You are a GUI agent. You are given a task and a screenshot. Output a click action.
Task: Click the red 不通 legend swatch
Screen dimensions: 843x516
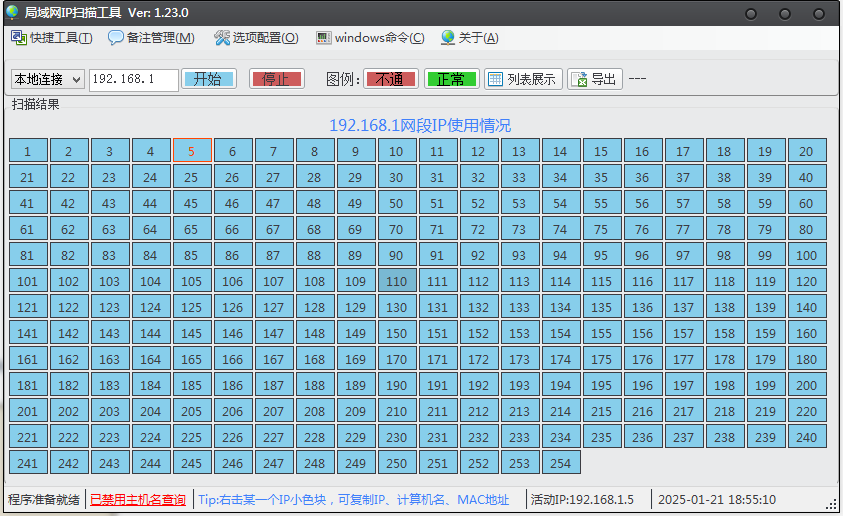(x=391, y=79)
